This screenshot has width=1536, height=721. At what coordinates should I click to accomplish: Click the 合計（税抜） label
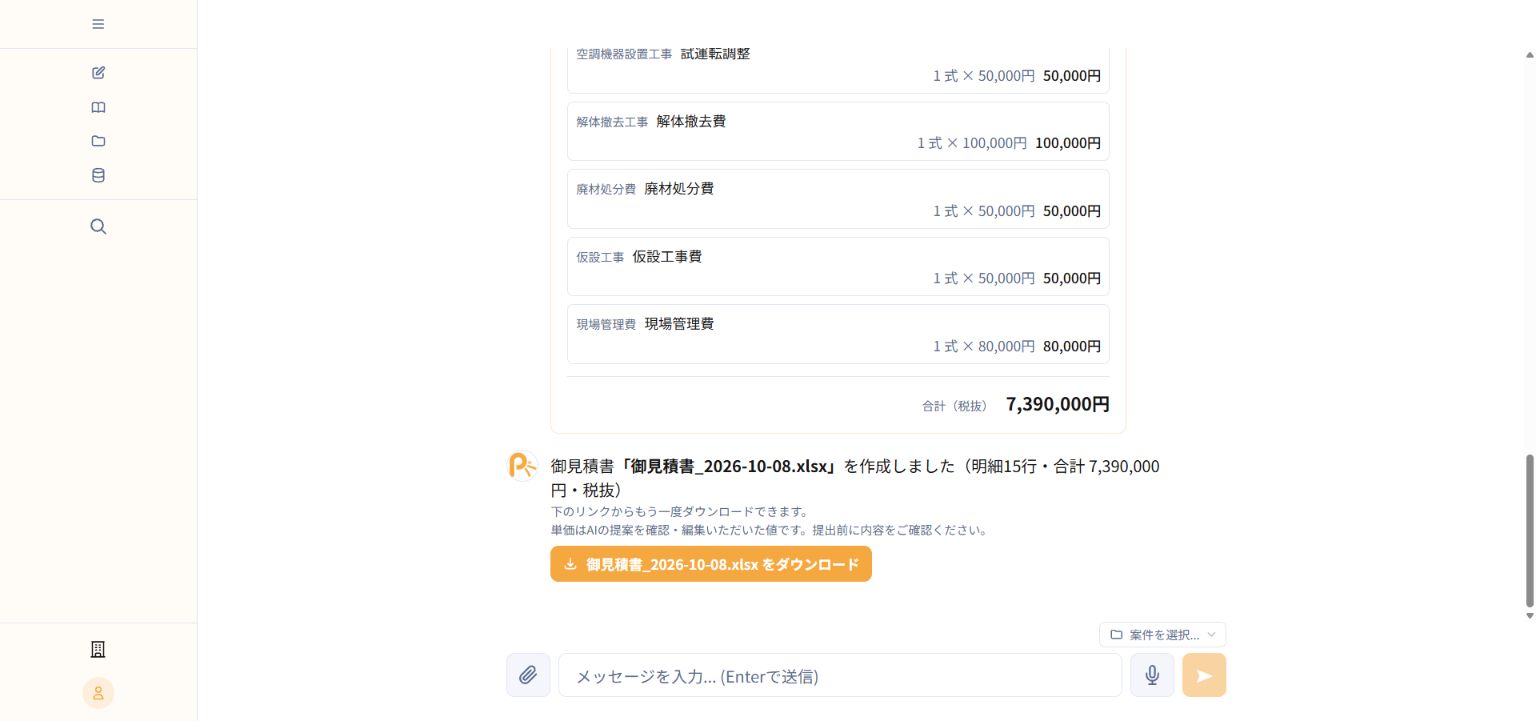955,406
